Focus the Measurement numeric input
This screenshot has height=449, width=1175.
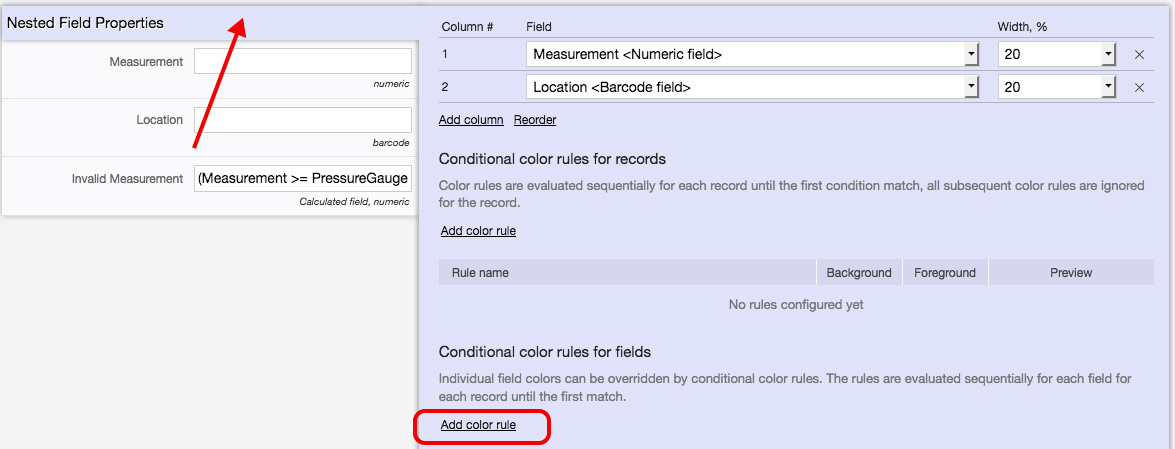tap(302, 62)
